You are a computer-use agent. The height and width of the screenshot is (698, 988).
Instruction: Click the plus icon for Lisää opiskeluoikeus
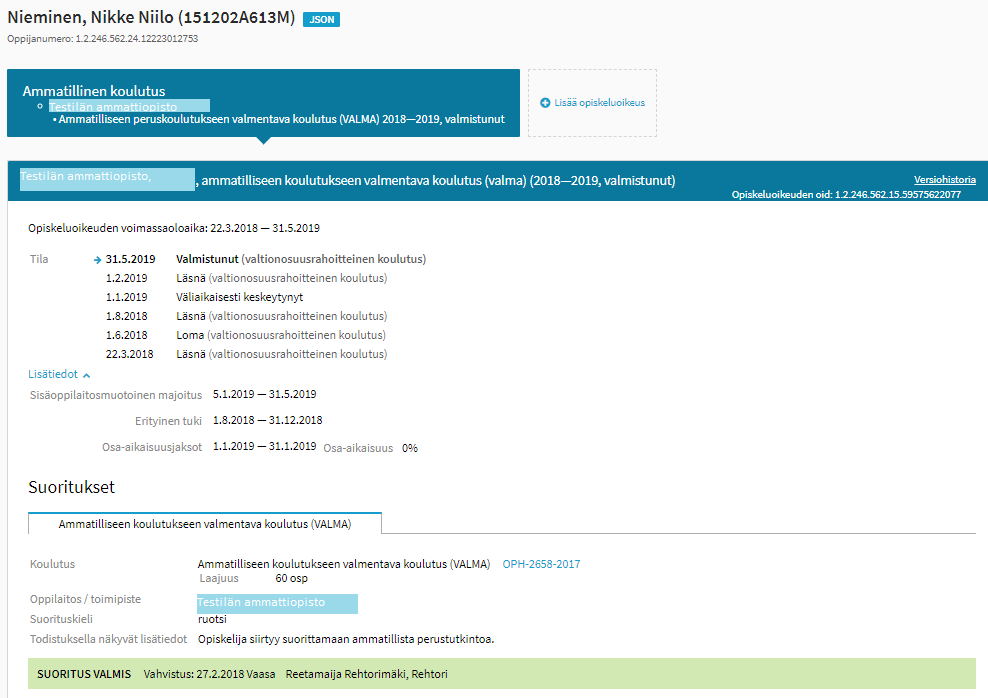click(x=545, y=103)
